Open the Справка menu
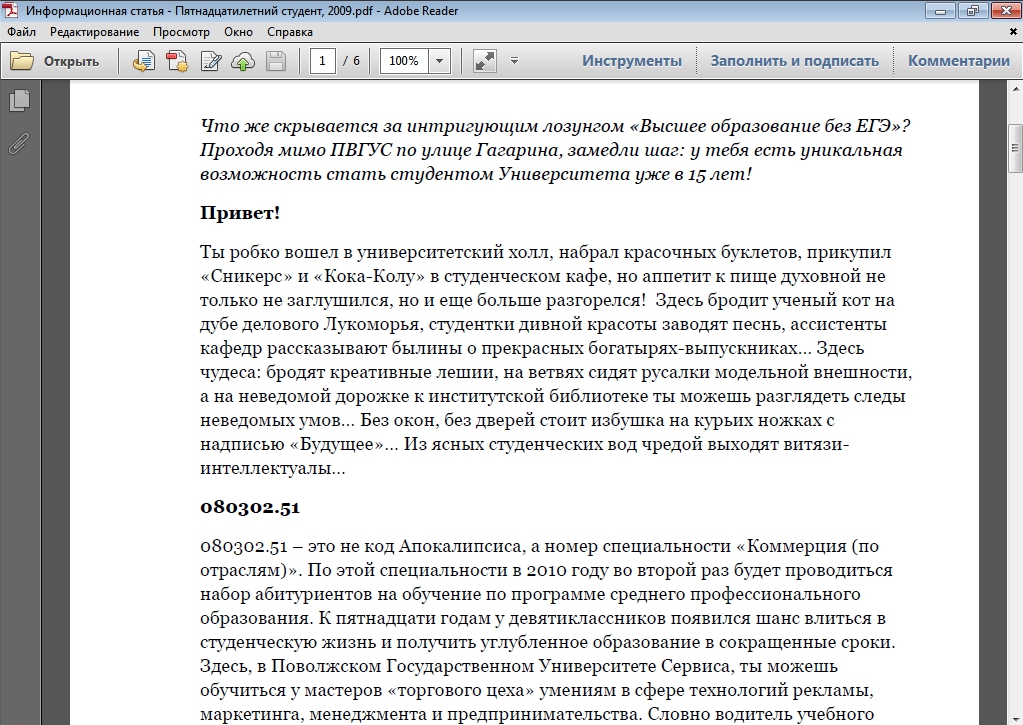This screenshot has height=725, width=1023. click(x=290, y=32)
